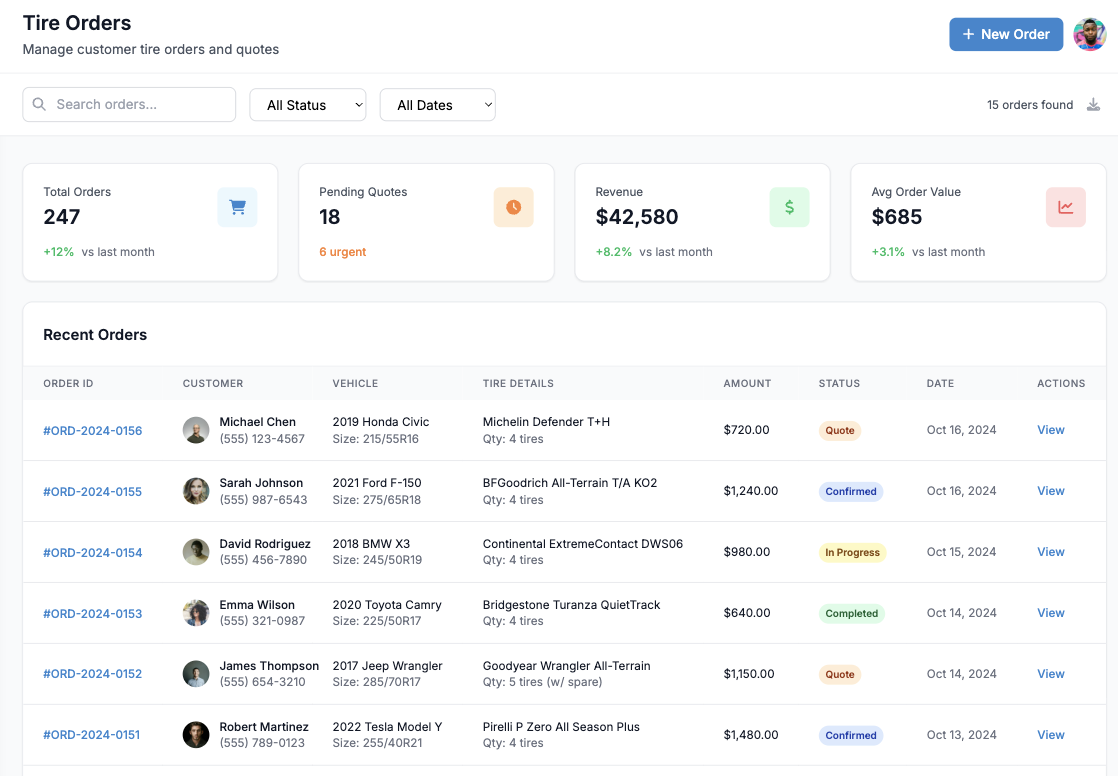The width and height of the screenshot is (1118, 776).
Task: Click the chart icon on Avg Order Value card
Action: [x=1065, y=207]
